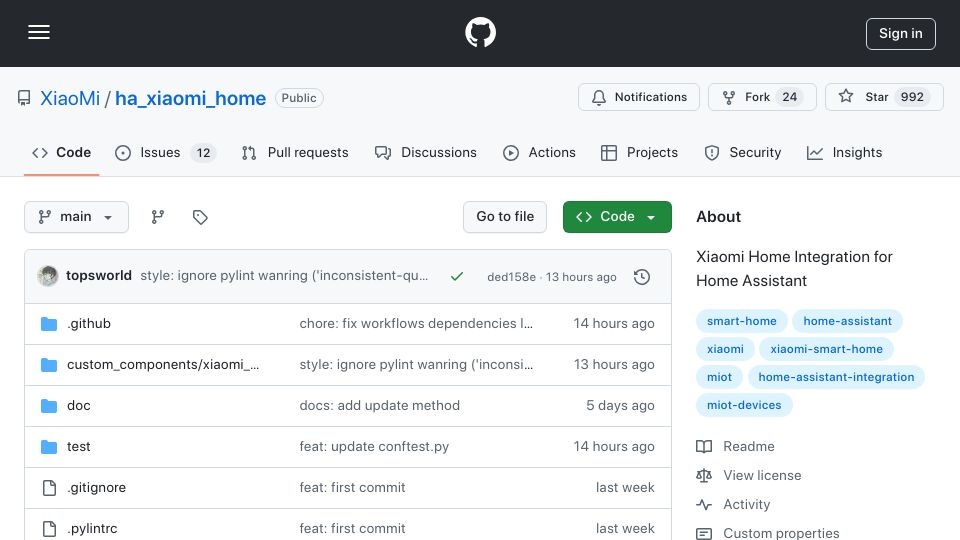Star the repository
960x540 pixels.
pos(884,97)
